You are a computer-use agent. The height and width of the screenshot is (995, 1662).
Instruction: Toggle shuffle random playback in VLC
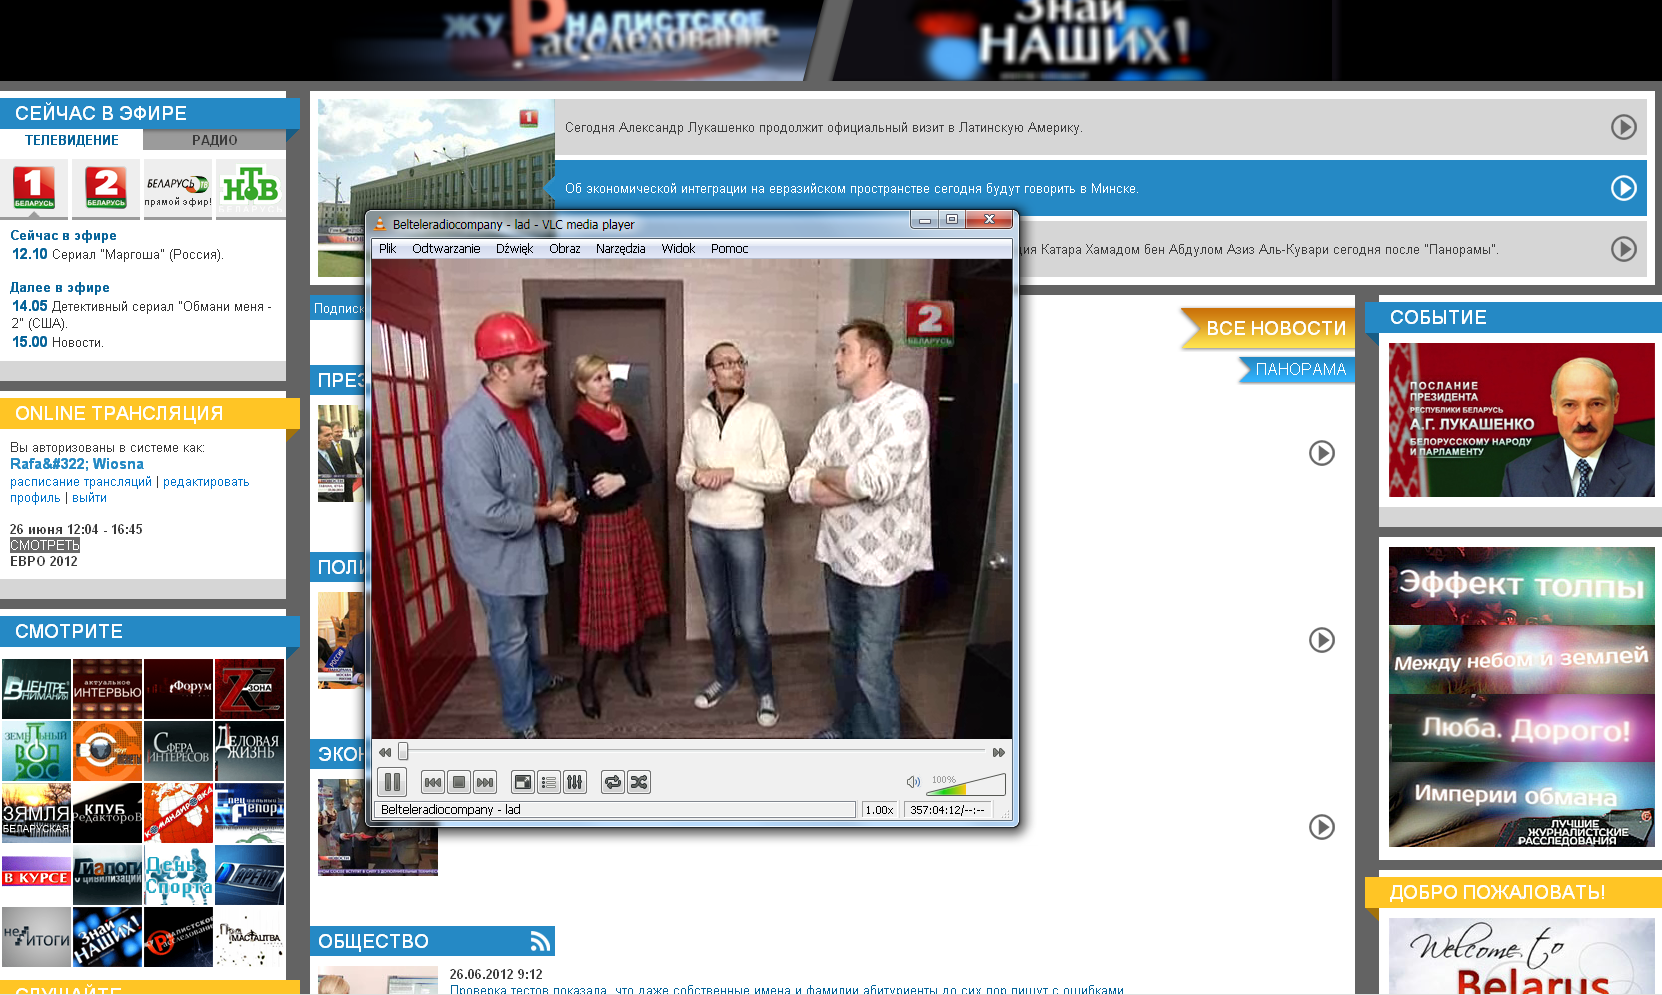(x=638, y=782)
